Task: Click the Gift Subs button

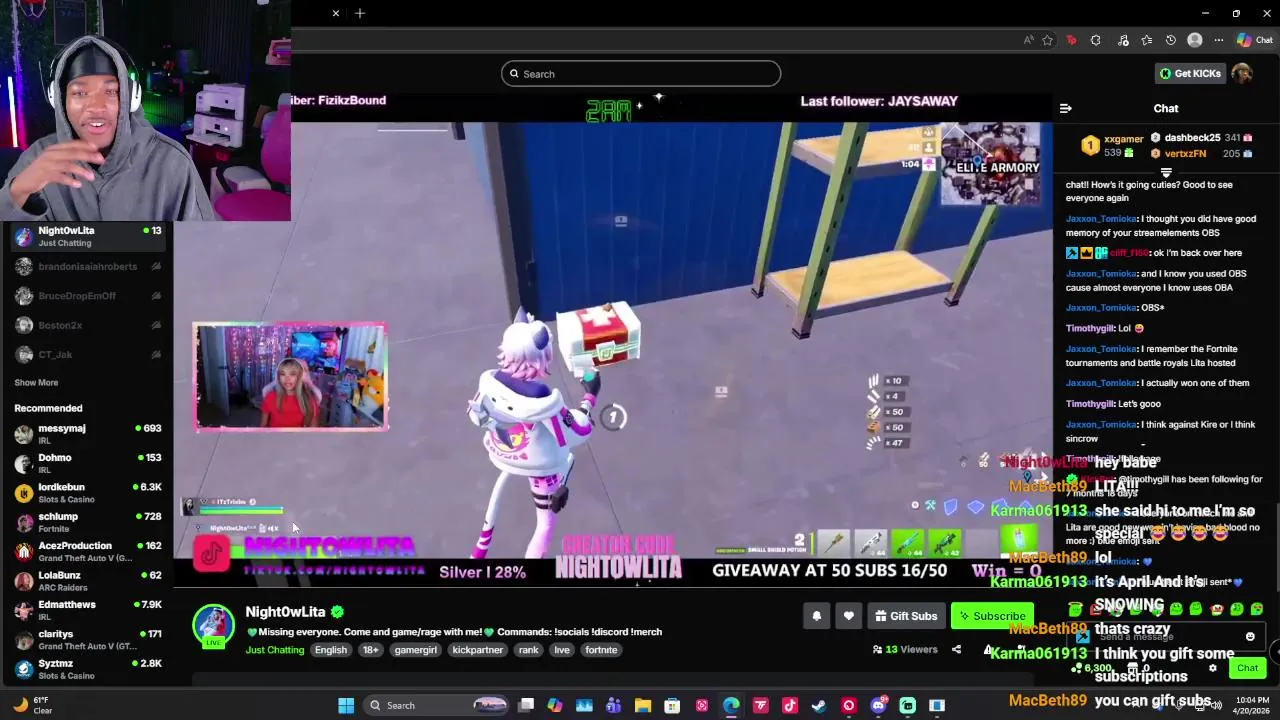Action: 906,616
